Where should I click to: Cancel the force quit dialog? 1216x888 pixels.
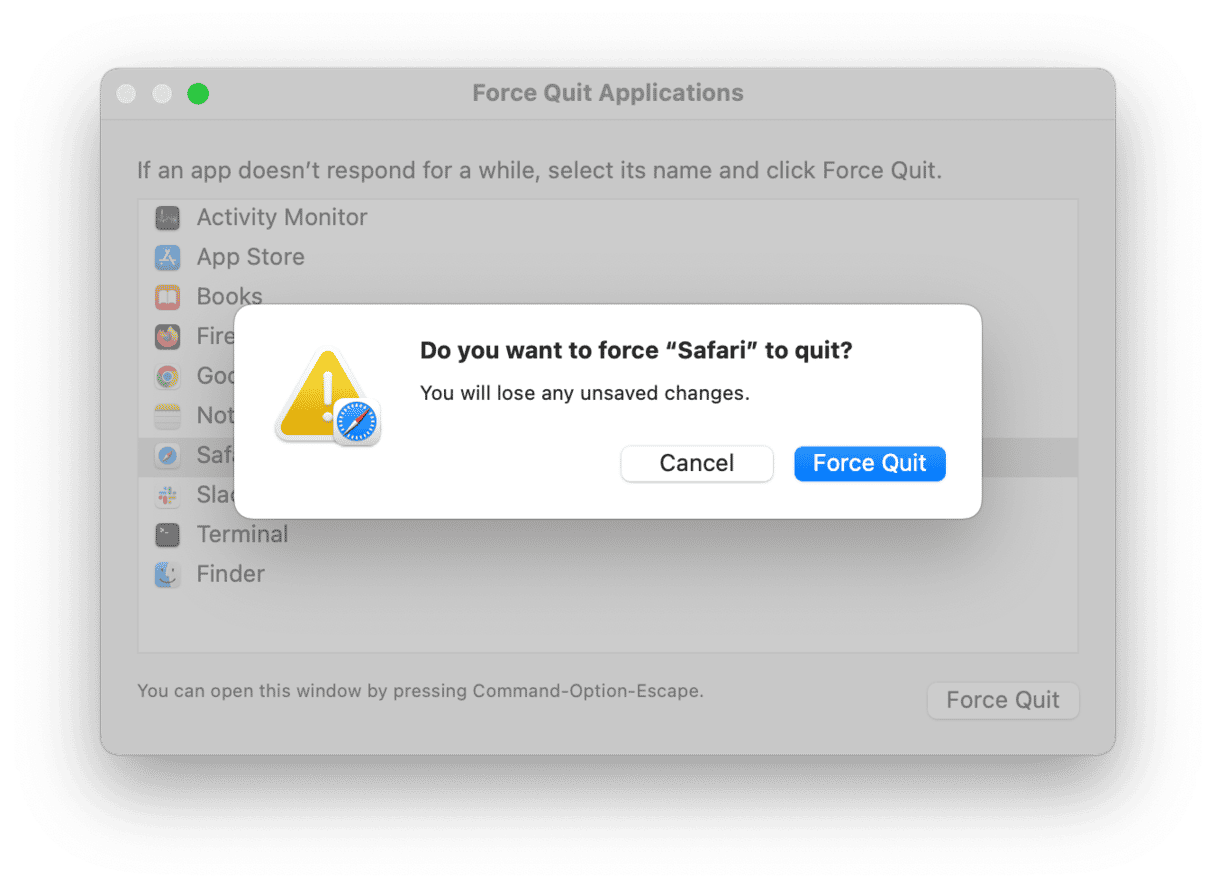pos(697,463)
